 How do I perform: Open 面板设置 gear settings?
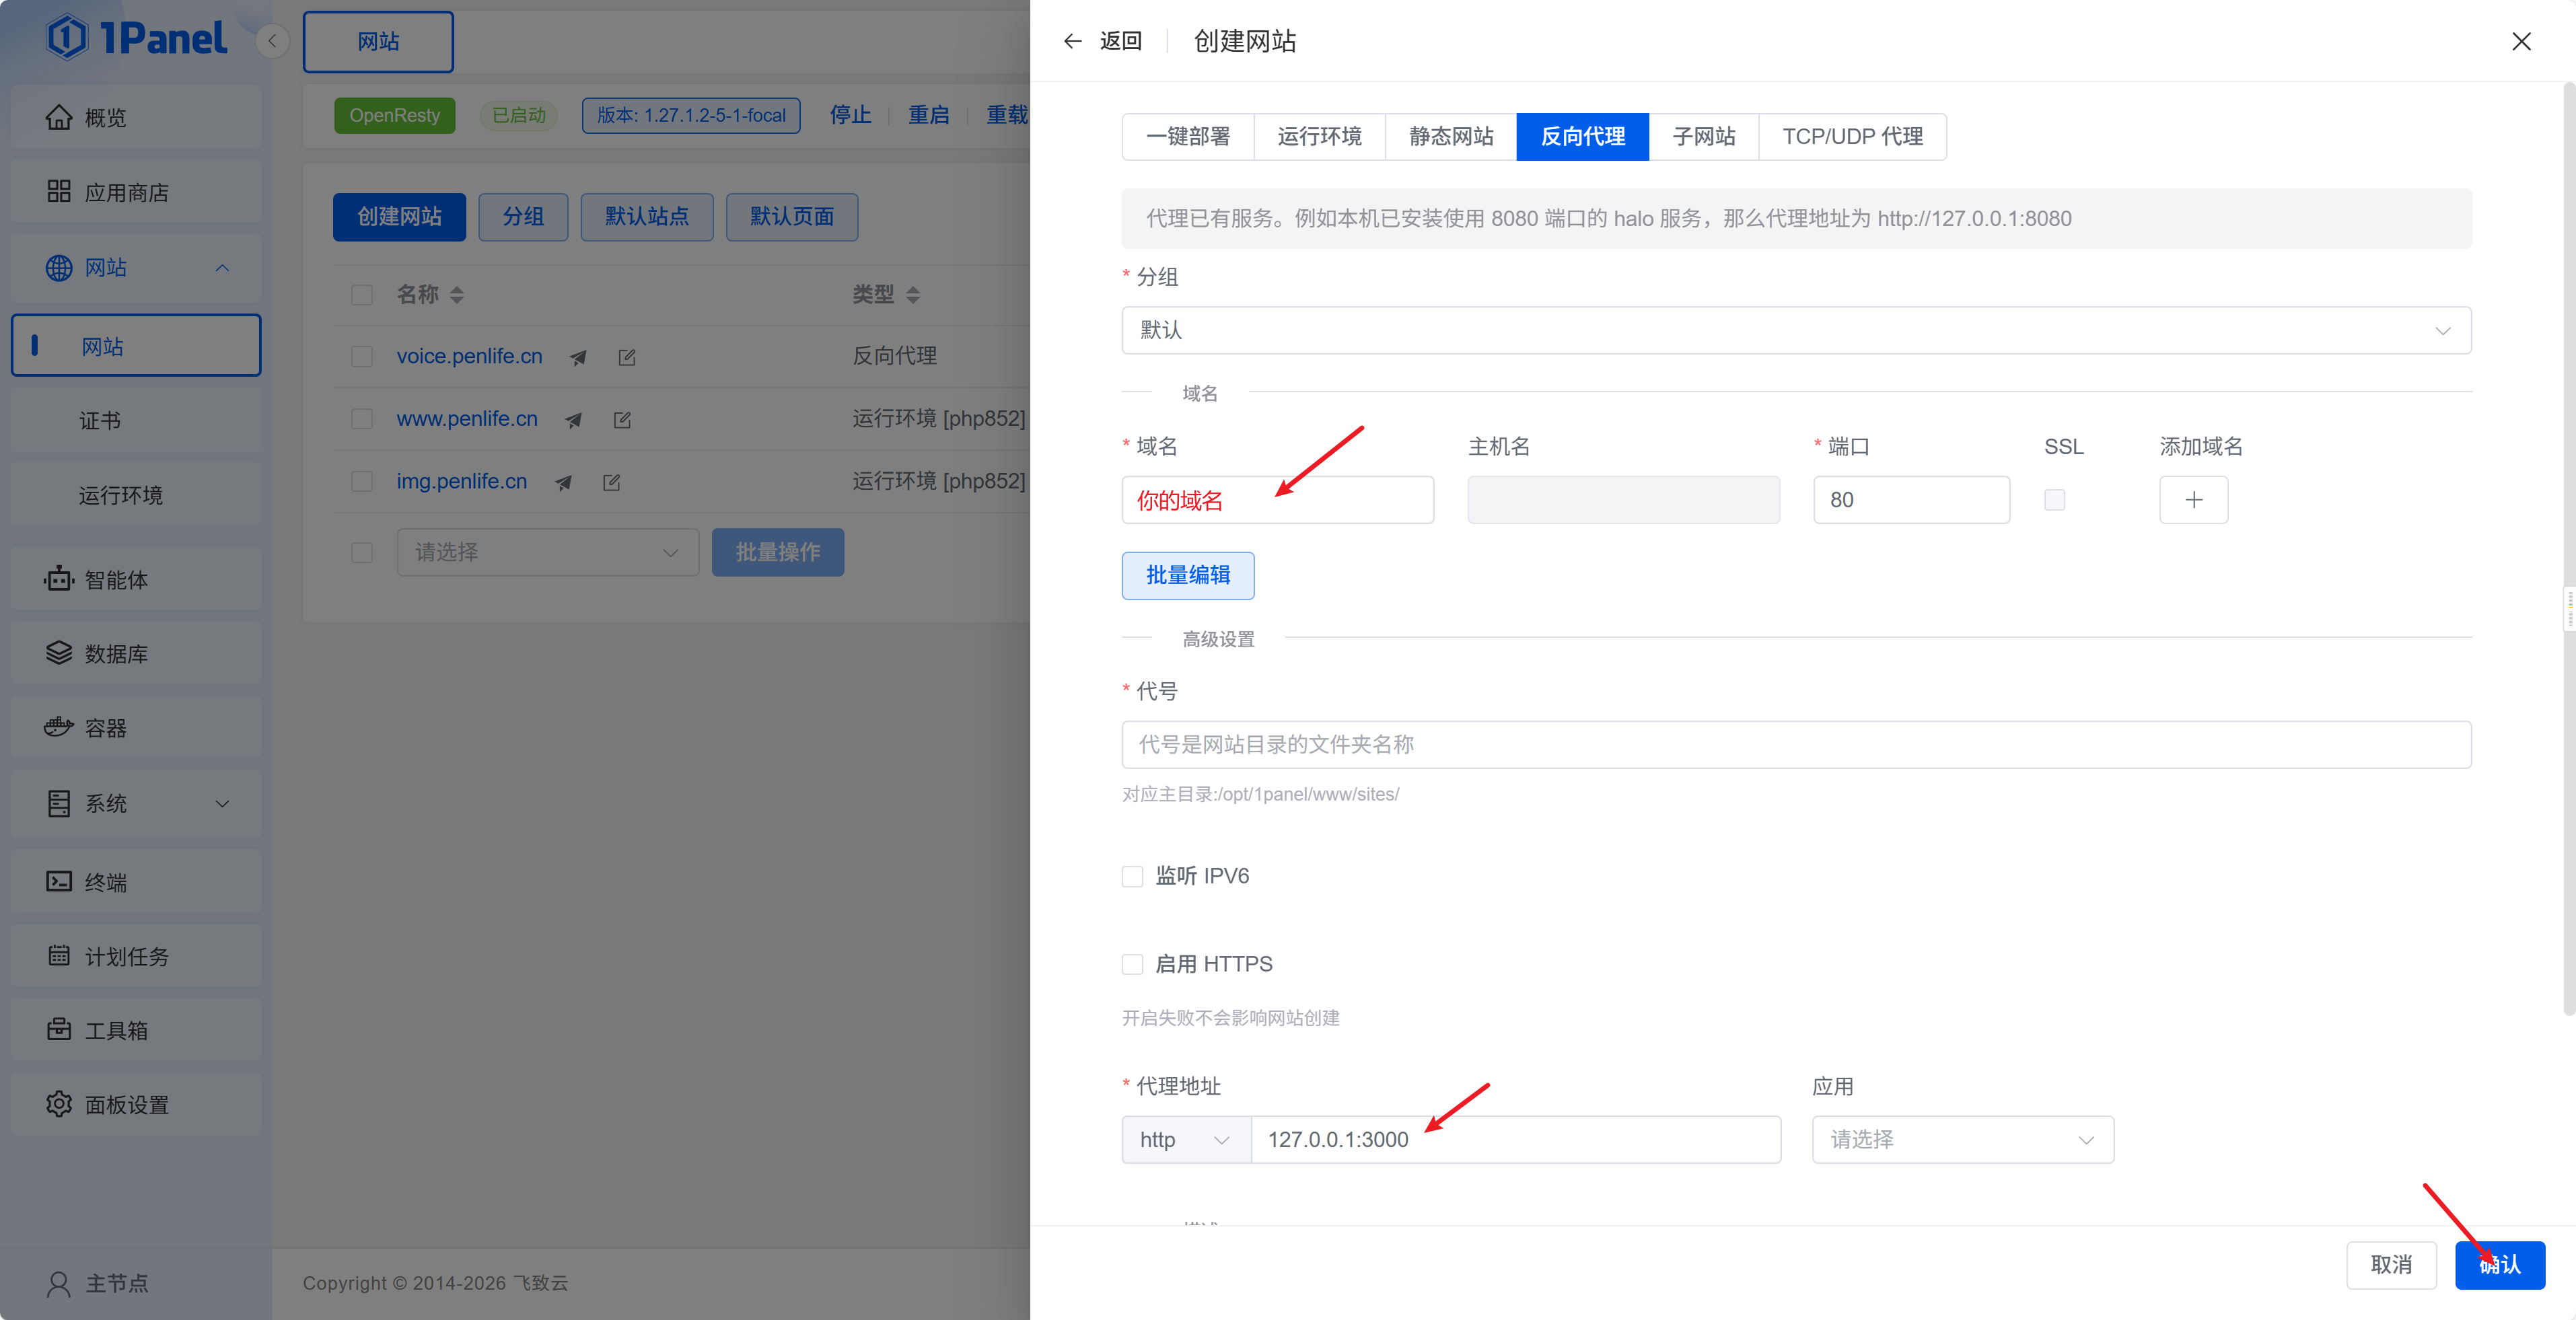(59, 1104)
